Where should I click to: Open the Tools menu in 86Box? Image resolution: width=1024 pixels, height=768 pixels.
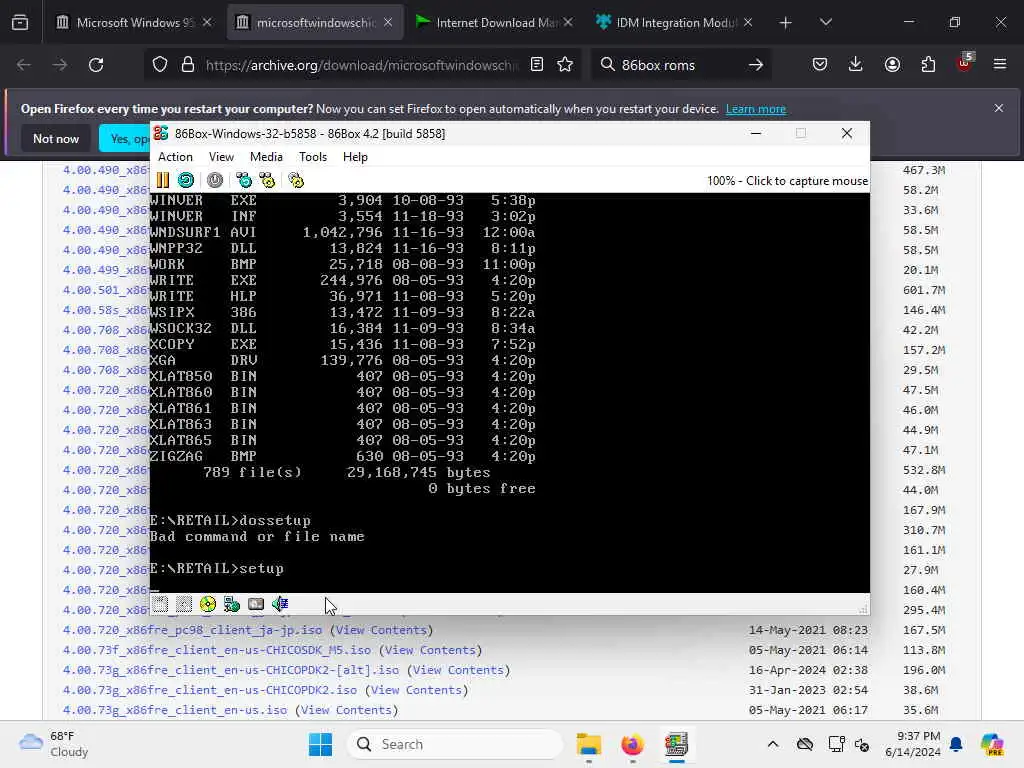coord(313,157)
